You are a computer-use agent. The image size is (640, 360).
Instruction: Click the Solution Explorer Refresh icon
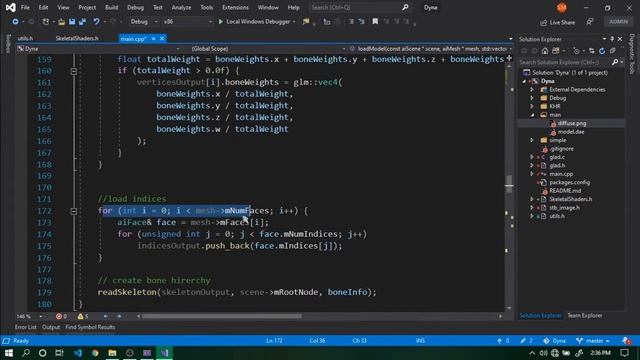click(x=602, y=51)
